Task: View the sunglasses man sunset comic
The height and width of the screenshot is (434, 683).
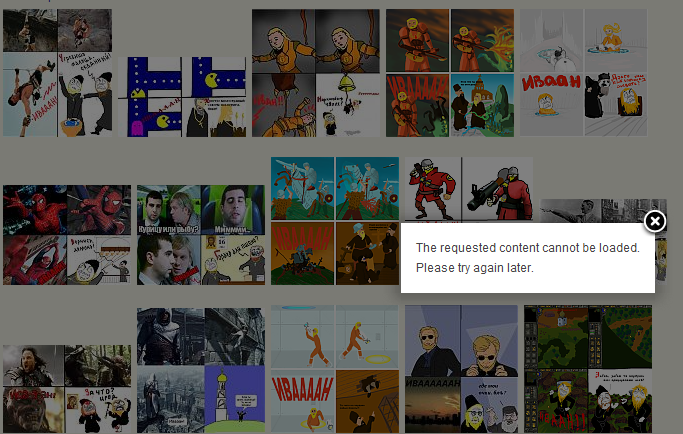Action: [461, 370]
